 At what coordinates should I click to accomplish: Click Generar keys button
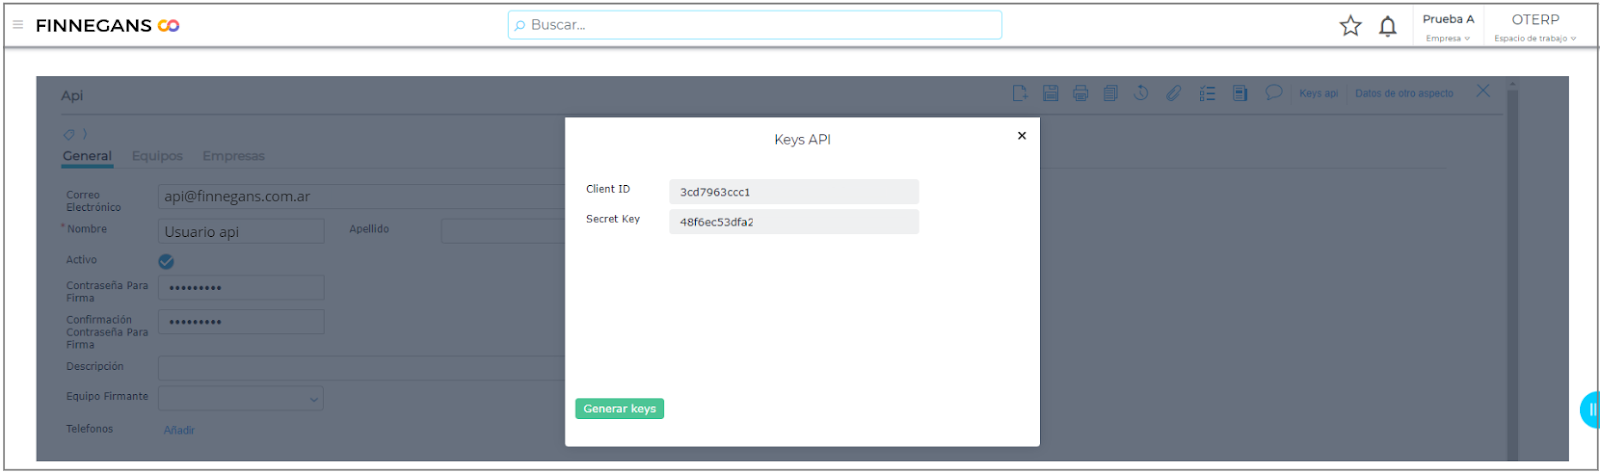(x=619, y=408)
